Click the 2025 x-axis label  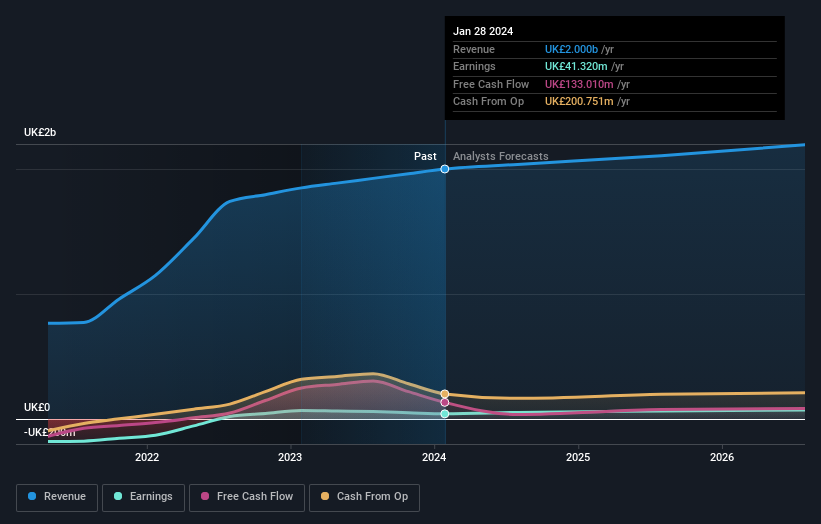point(578,457)
